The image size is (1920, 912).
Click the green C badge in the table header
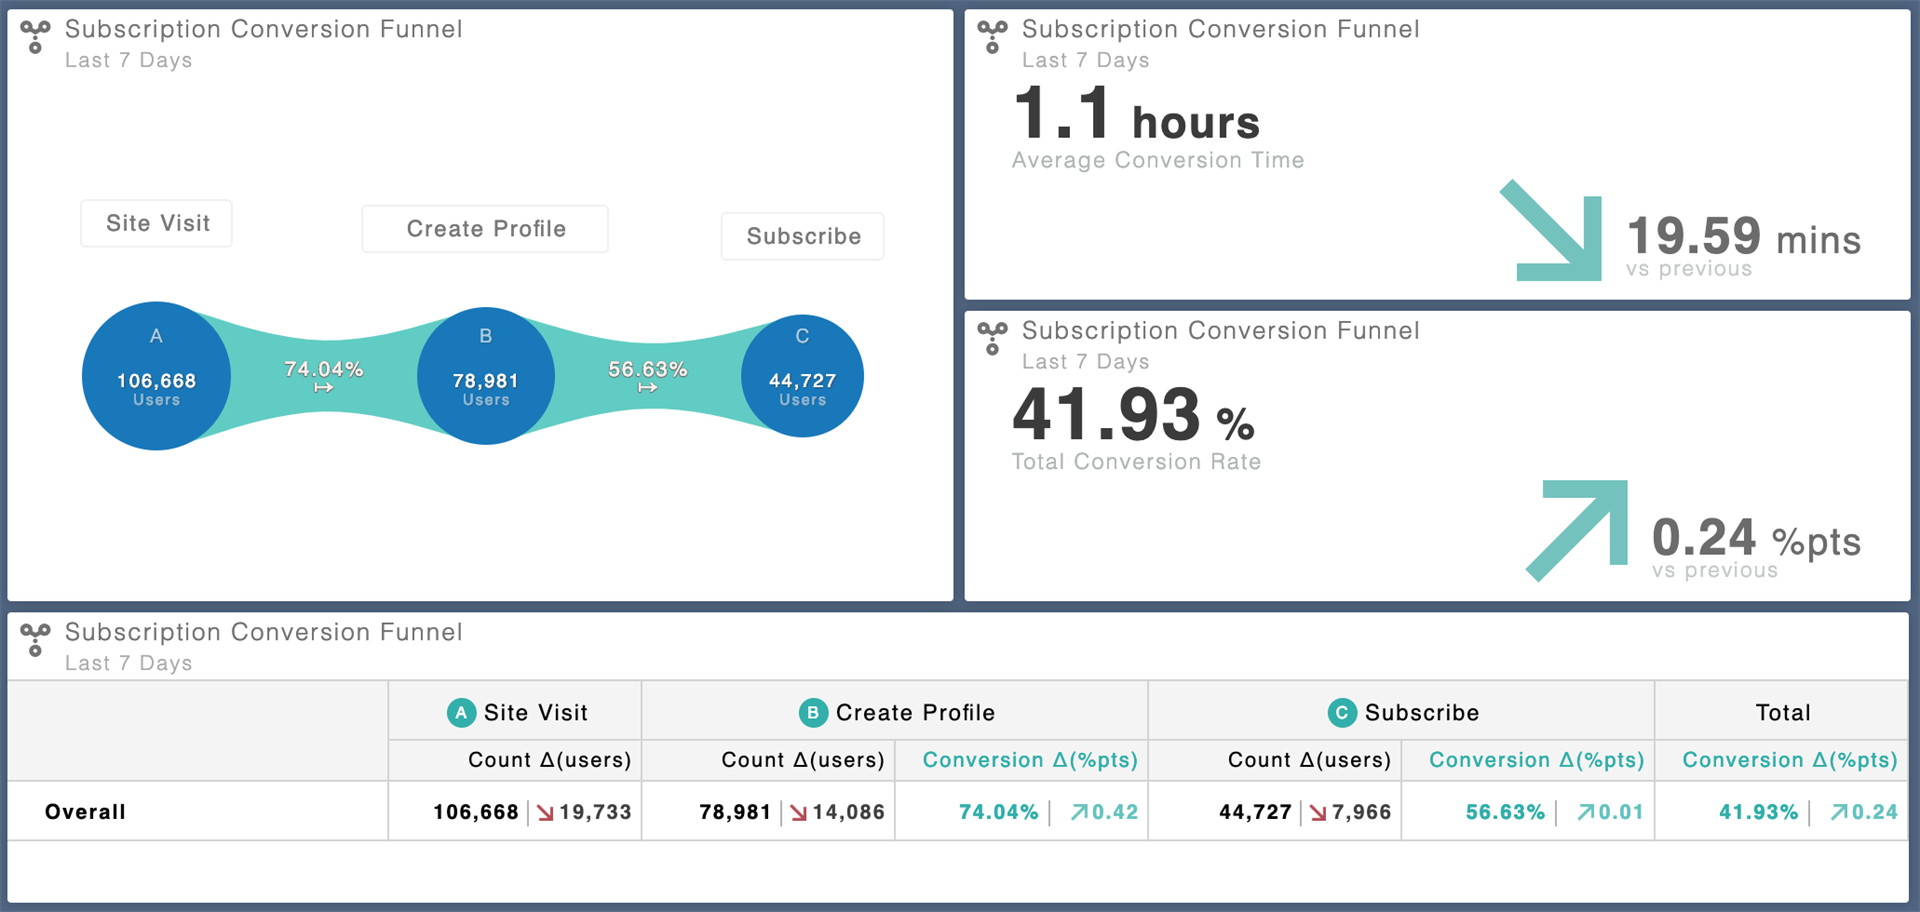(x=1342, y=713)
